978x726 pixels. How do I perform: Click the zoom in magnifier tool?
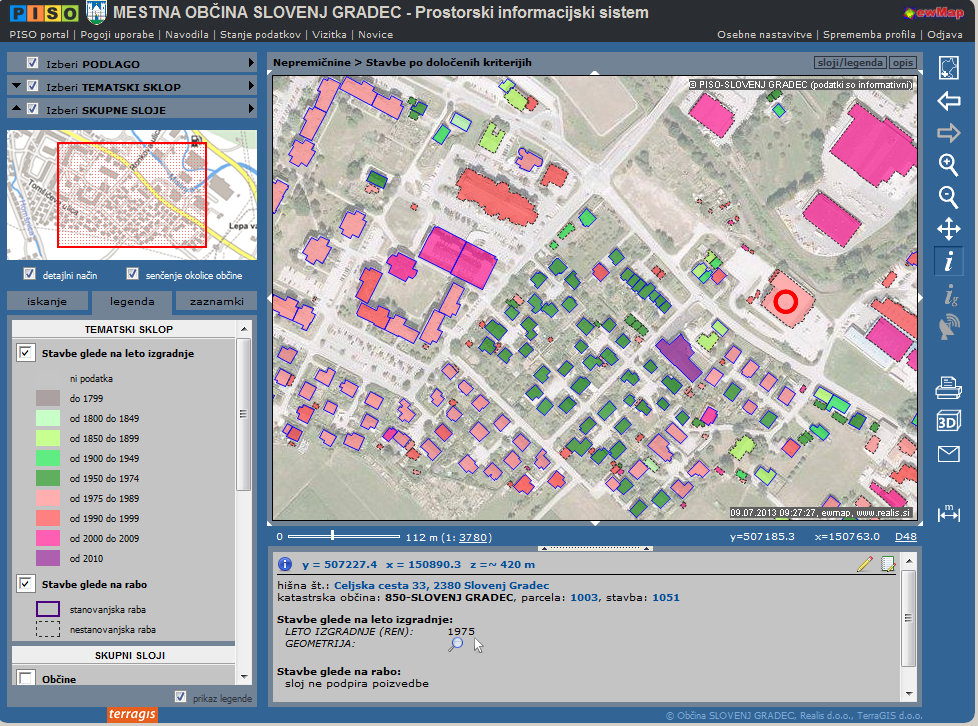point(948,165)
